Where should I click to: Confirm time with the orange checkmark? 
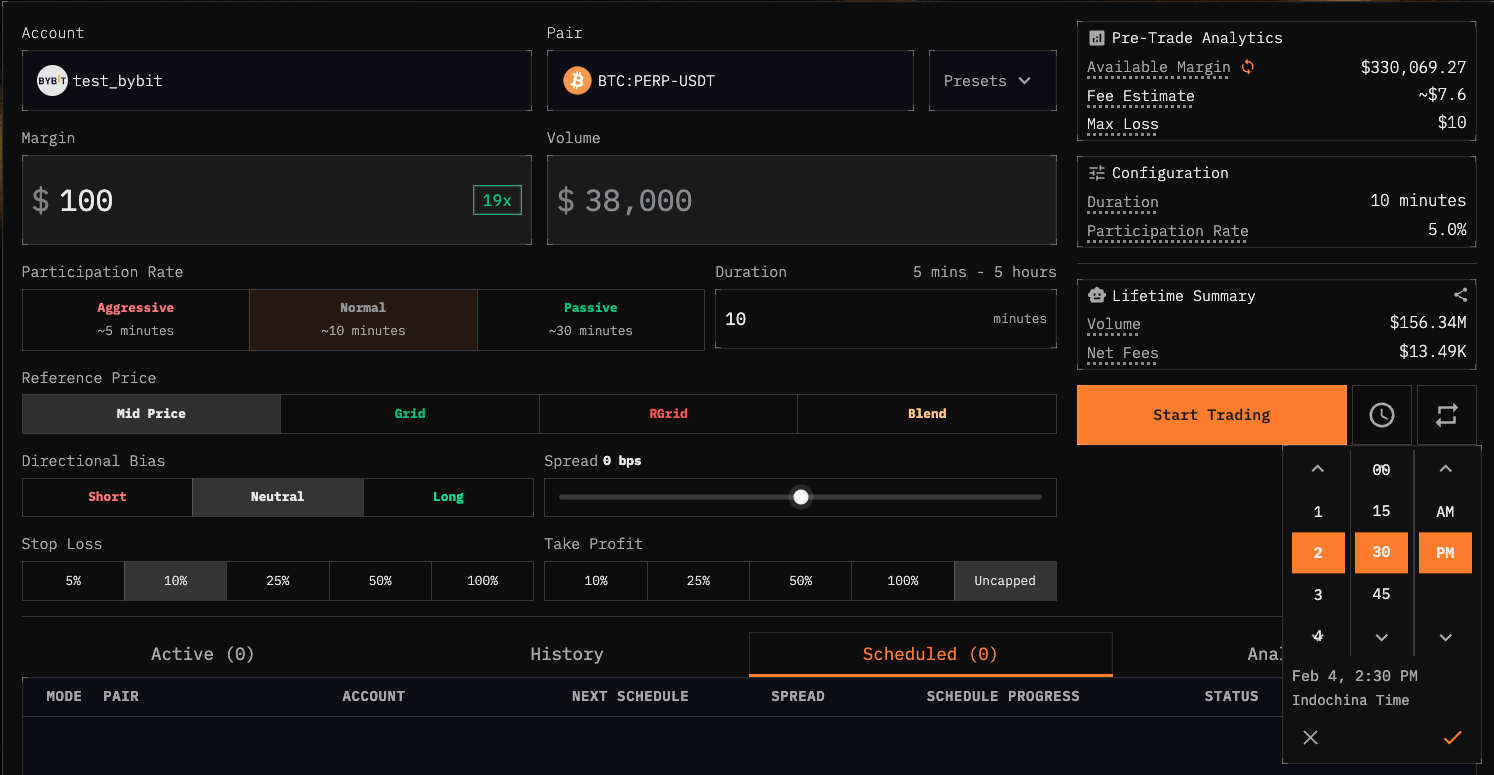pos(1452,738)
